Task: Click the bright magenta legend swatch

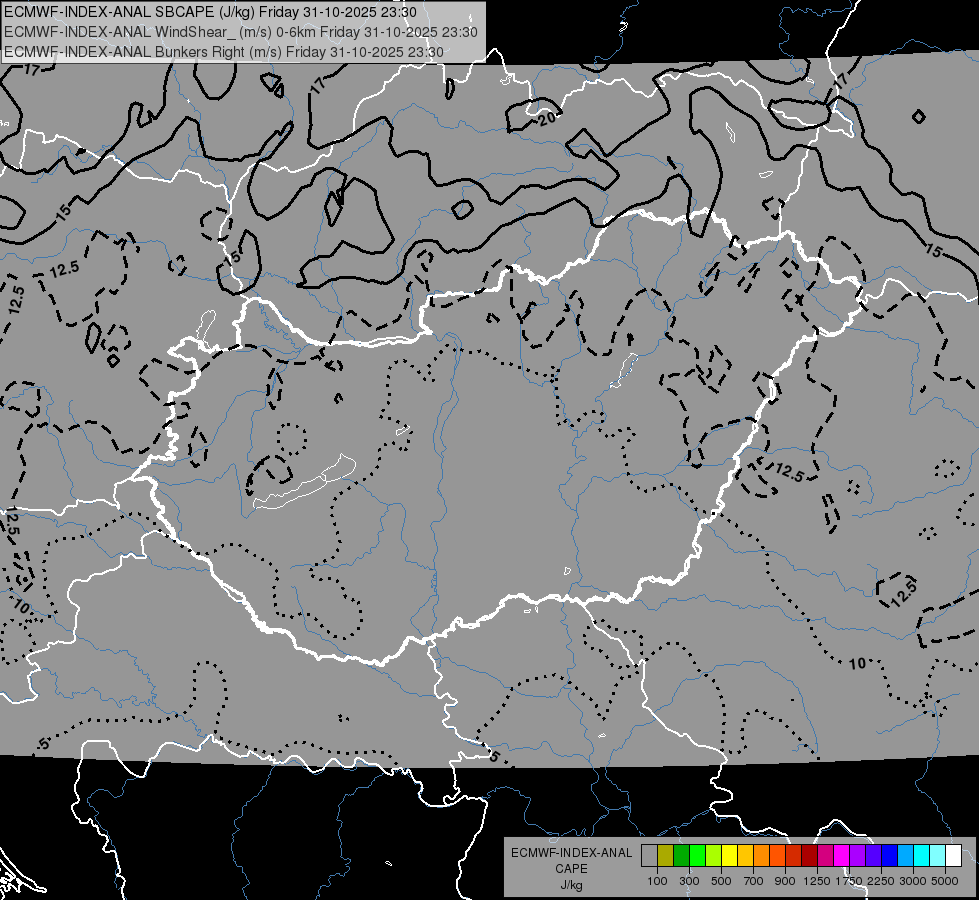Action: (841, 855)
